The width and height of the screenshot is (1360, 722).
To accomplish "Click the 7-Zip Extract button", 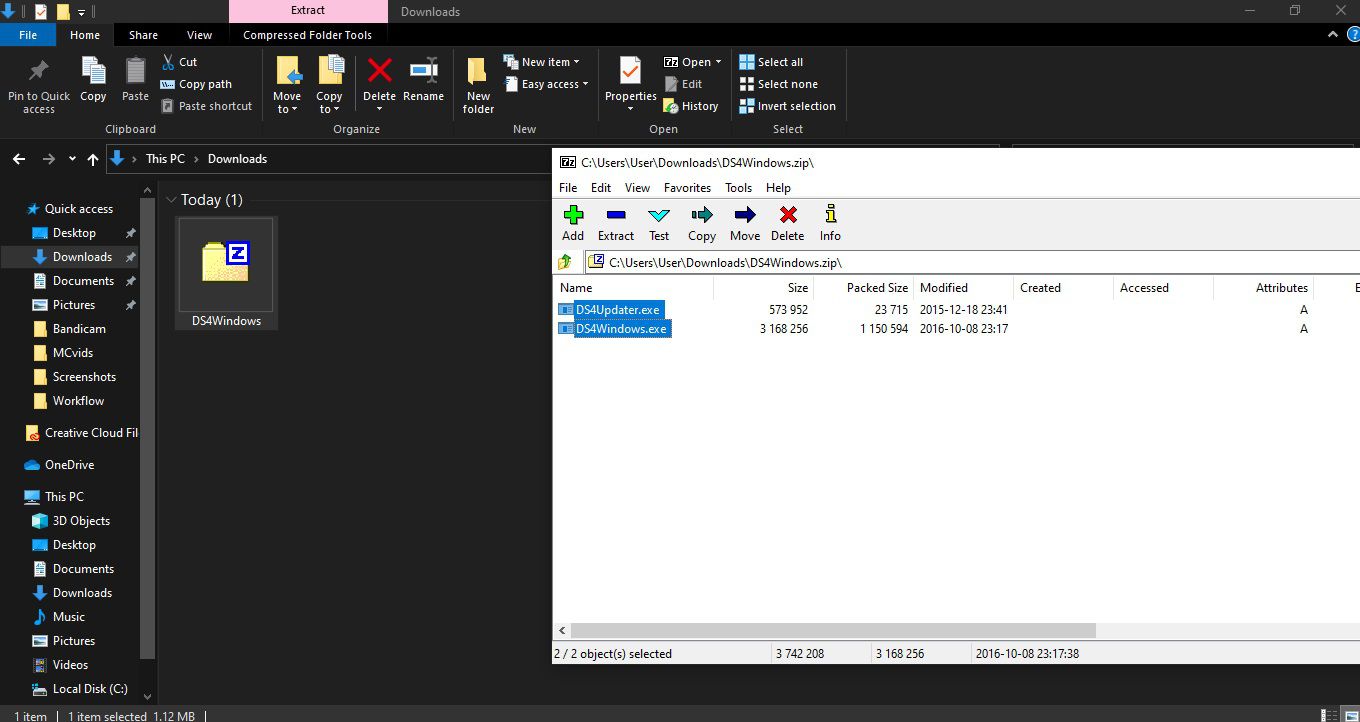I will tap(616, 223).
